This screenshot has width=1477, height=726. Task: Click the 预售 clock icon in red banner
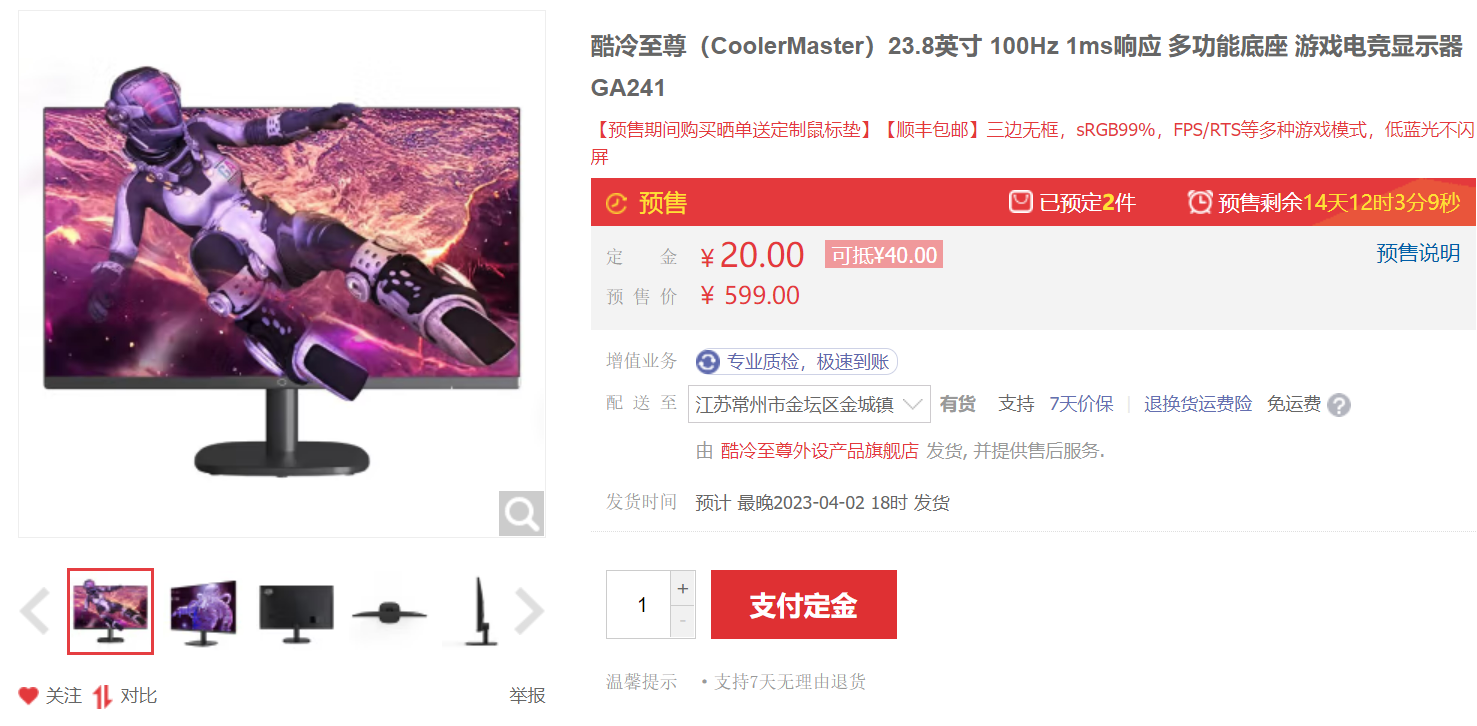click(x=617, y=204)
